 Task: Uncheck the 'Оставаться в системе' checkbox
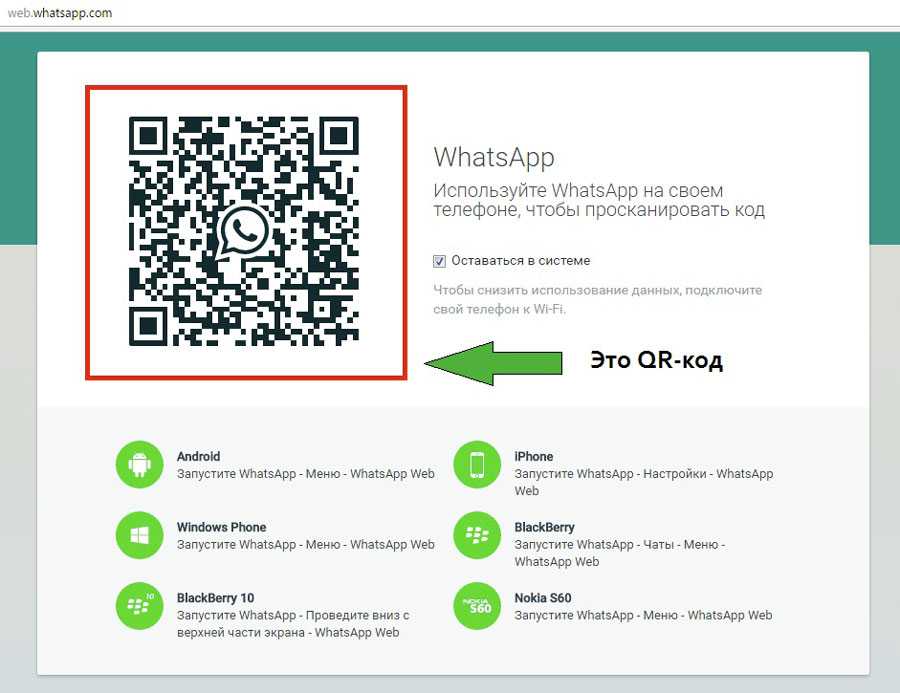point(439,261)
